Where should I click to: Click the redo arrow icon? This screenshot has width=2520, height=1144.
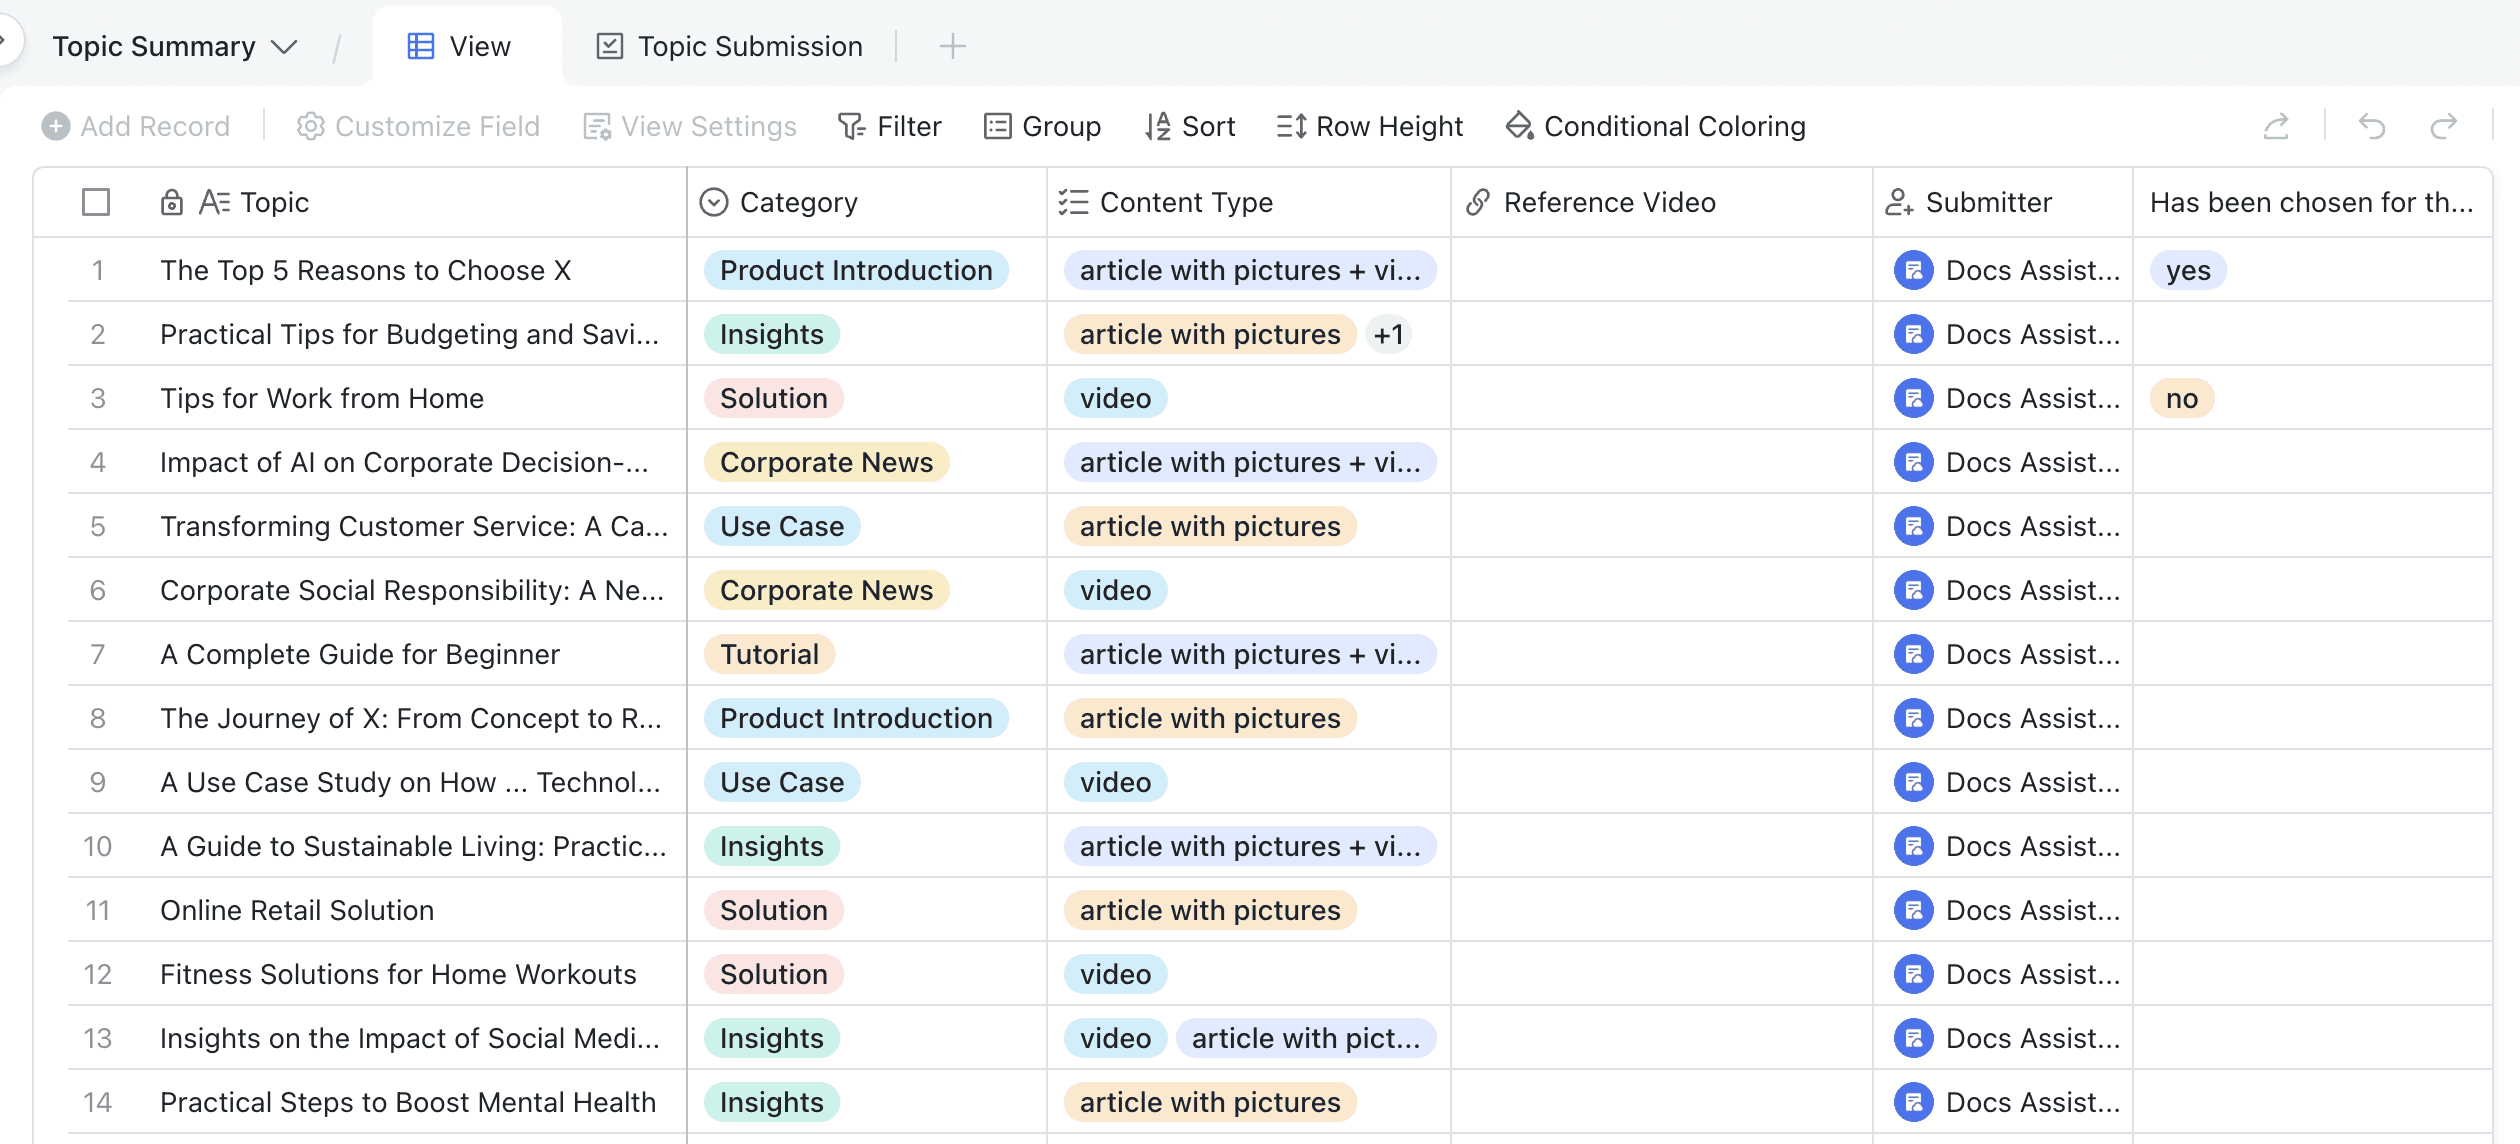[2443, 126]
